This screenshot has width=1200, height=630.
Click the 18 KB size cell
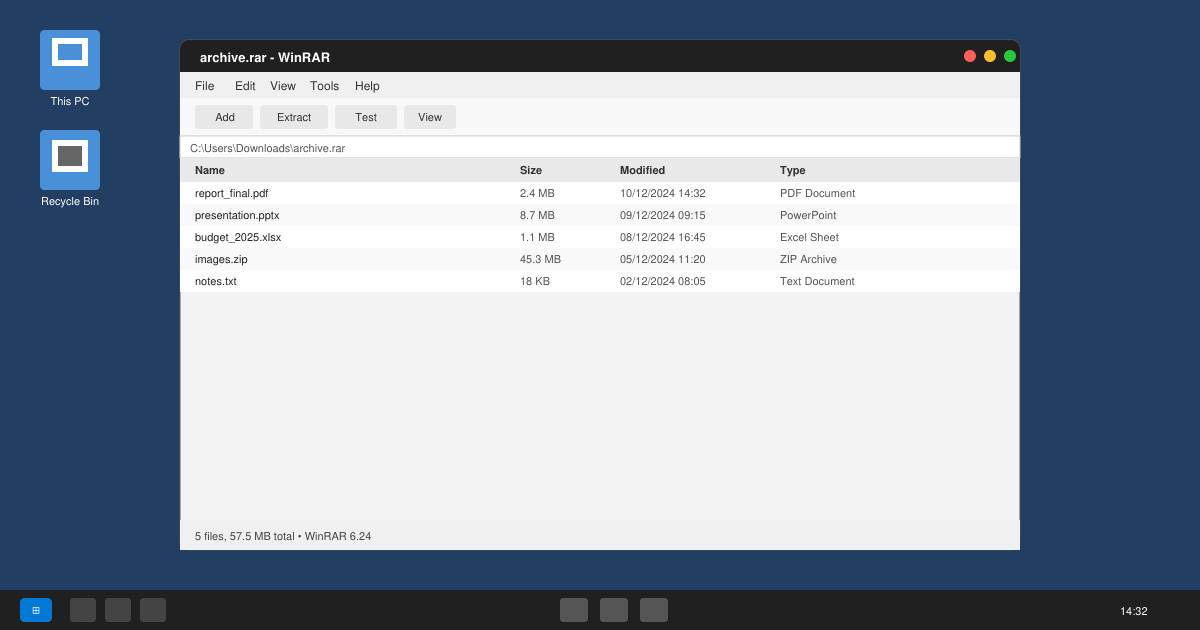point(535,281)
